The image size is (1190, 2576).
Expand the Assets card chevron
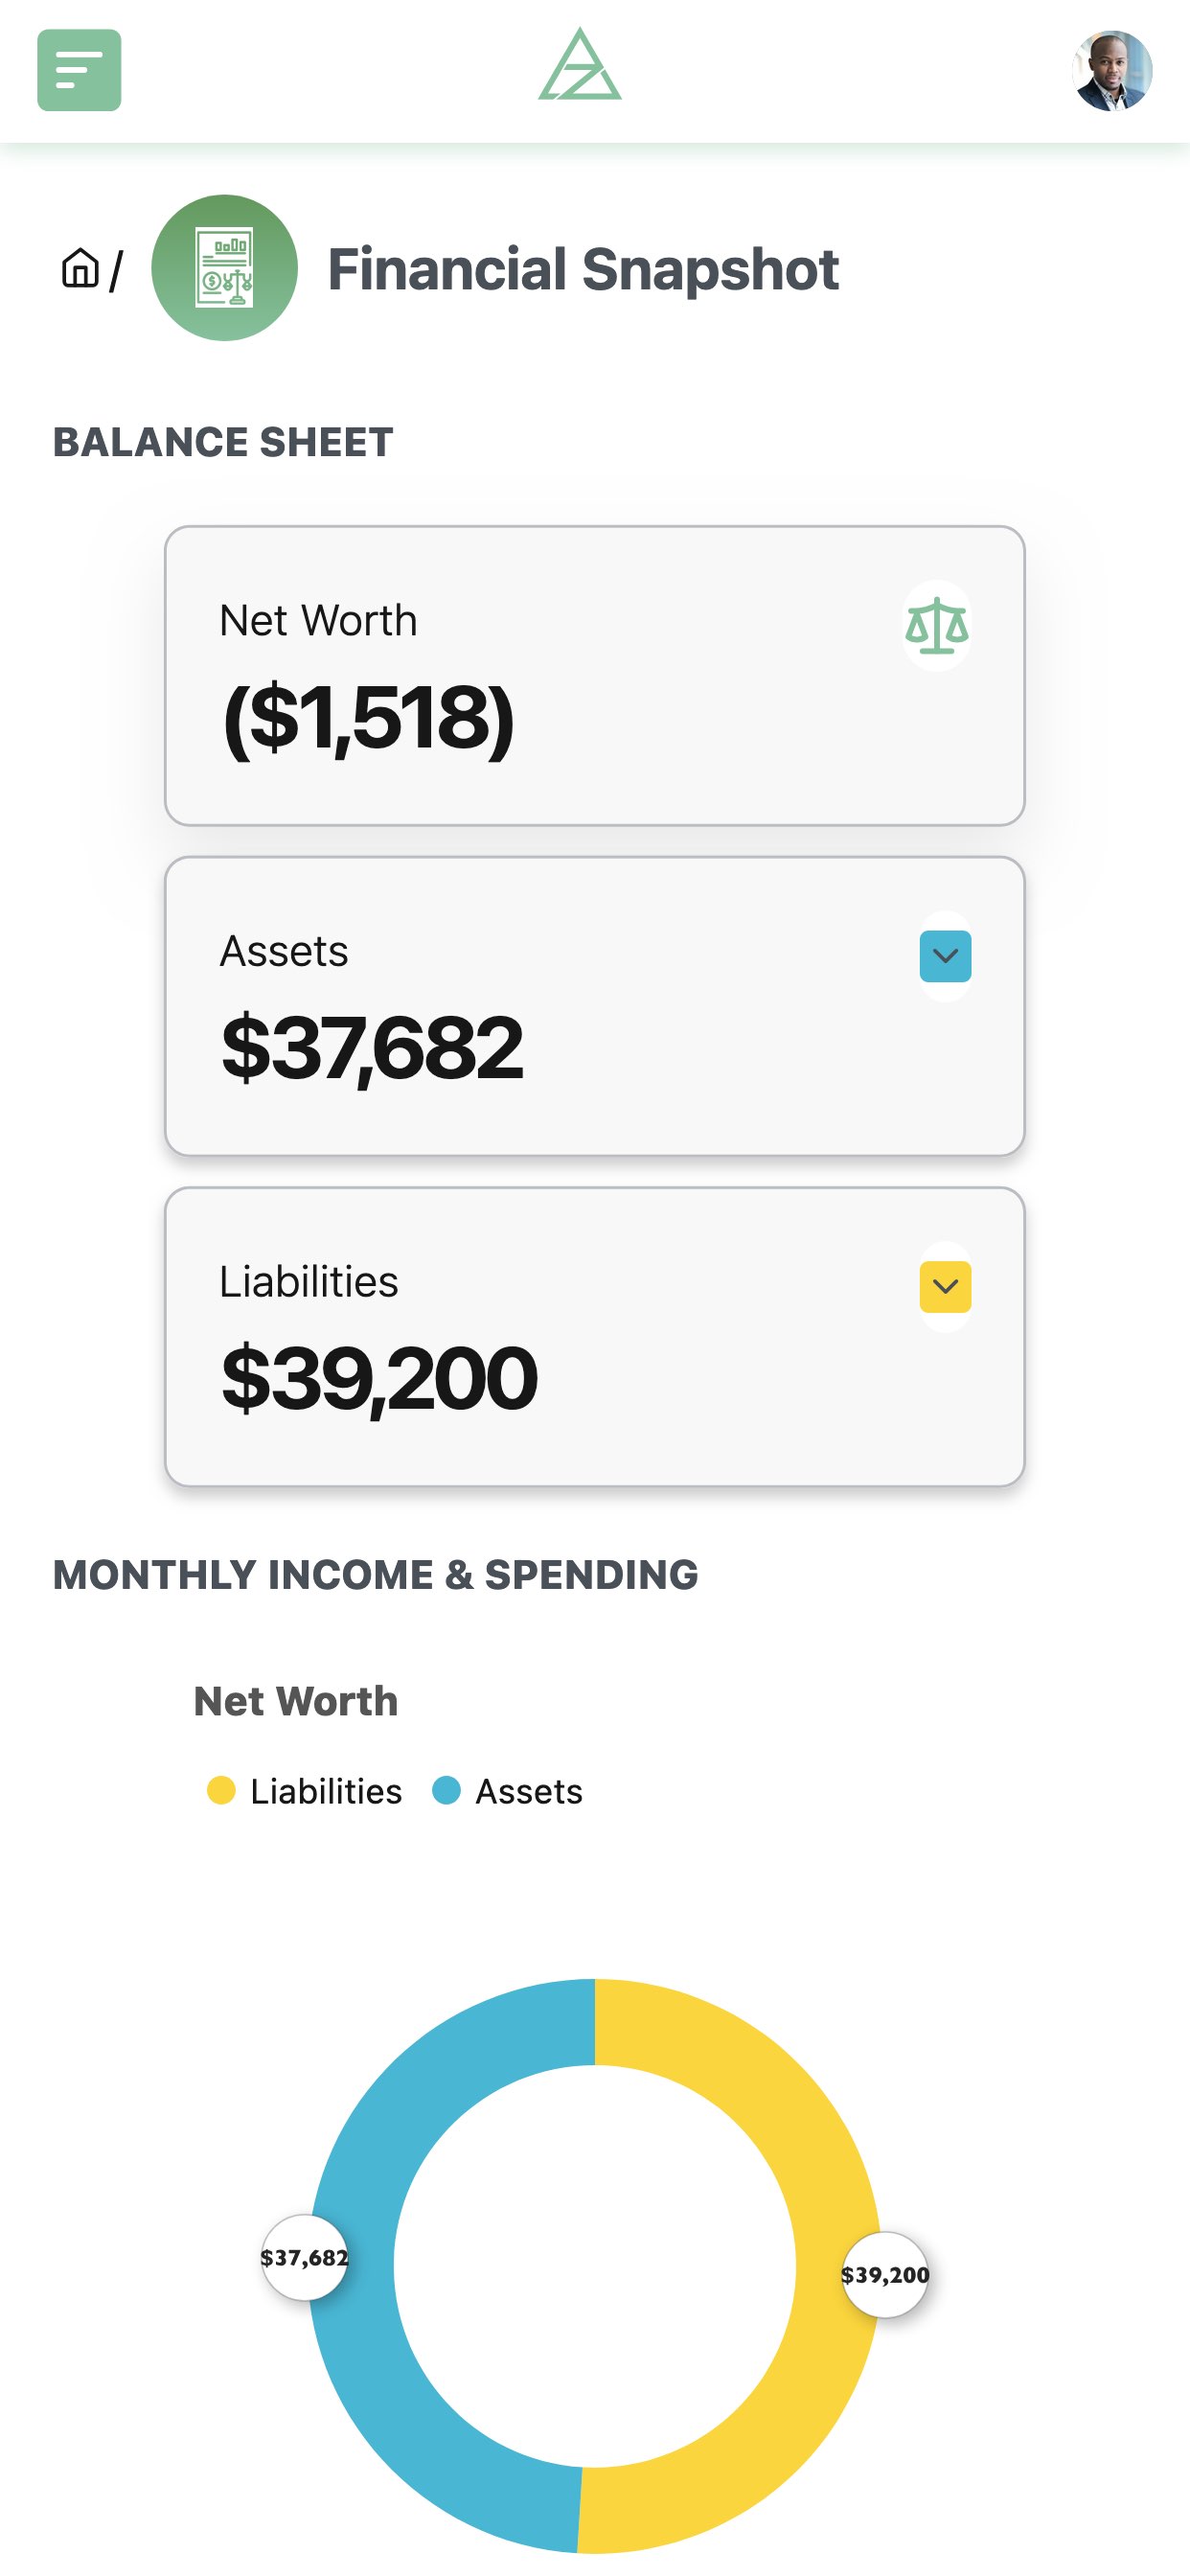point(945,956)
